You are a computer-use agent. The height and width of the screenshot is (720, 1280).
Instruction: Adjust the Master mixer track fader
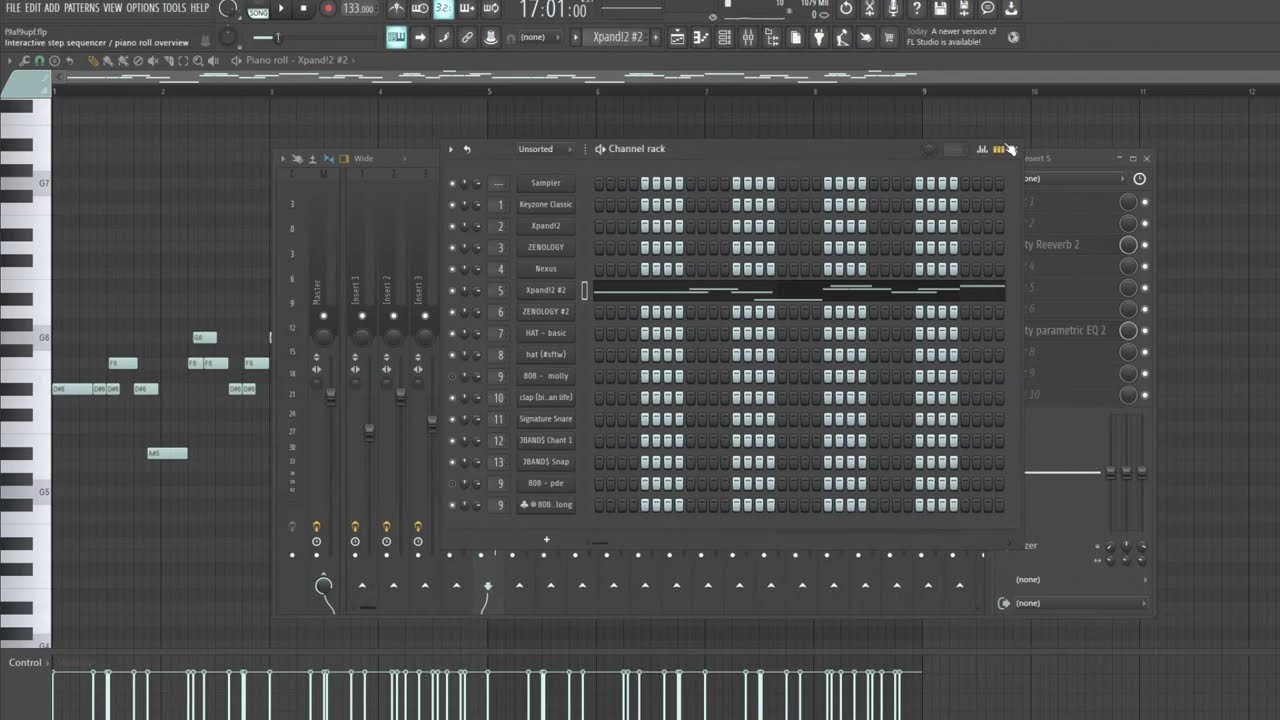click(331, 397)
